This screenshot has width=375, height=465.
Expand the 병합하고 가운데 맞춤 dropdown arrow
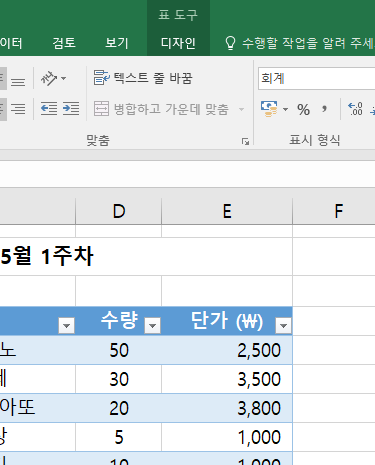coord(242,109)
